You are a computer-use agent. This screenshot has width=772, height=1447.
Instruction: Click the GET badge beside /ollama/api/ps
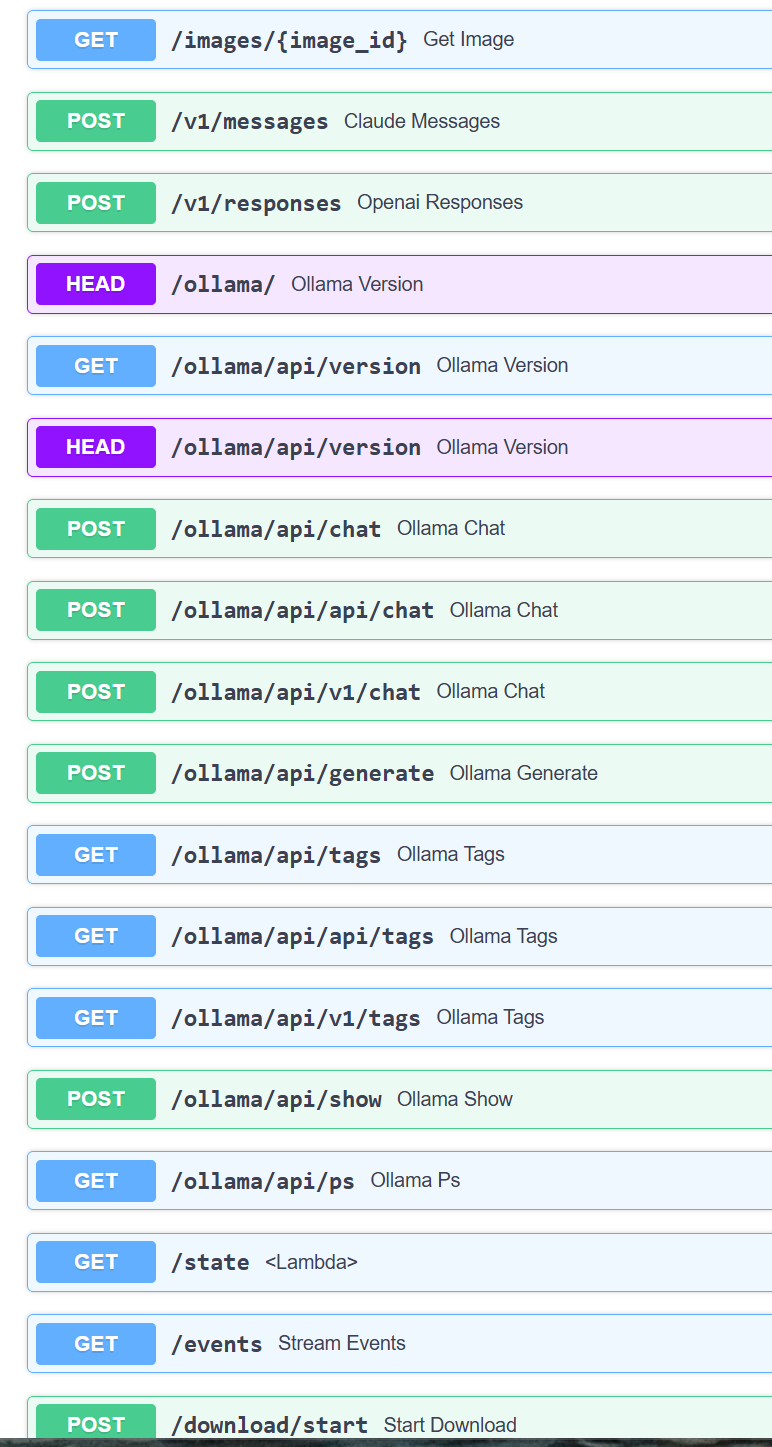96,1181
